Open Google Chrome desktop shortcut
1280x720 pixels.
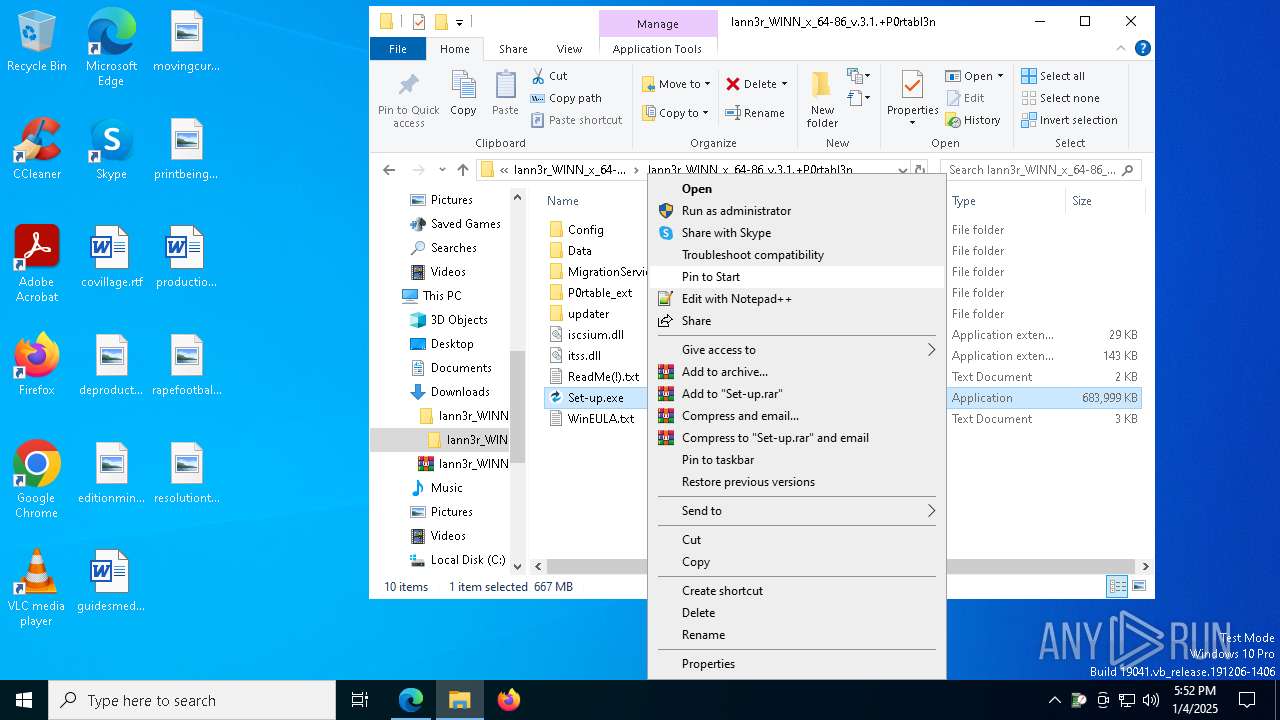tap(37, 480)
